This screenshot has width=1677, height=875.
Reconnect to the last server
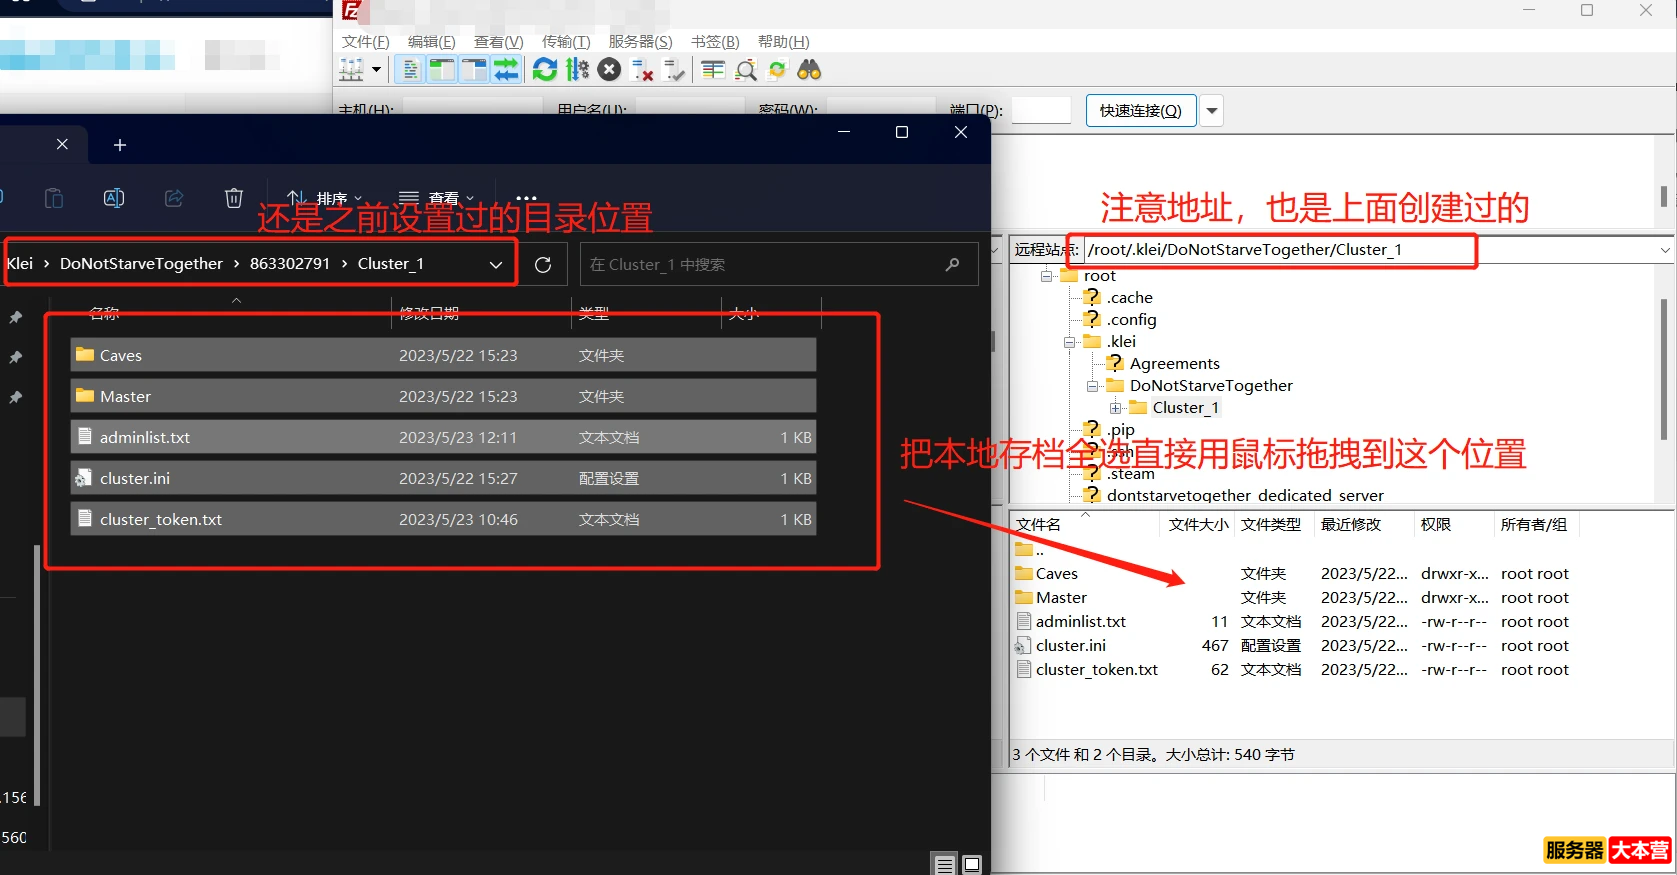pos(675,70)
